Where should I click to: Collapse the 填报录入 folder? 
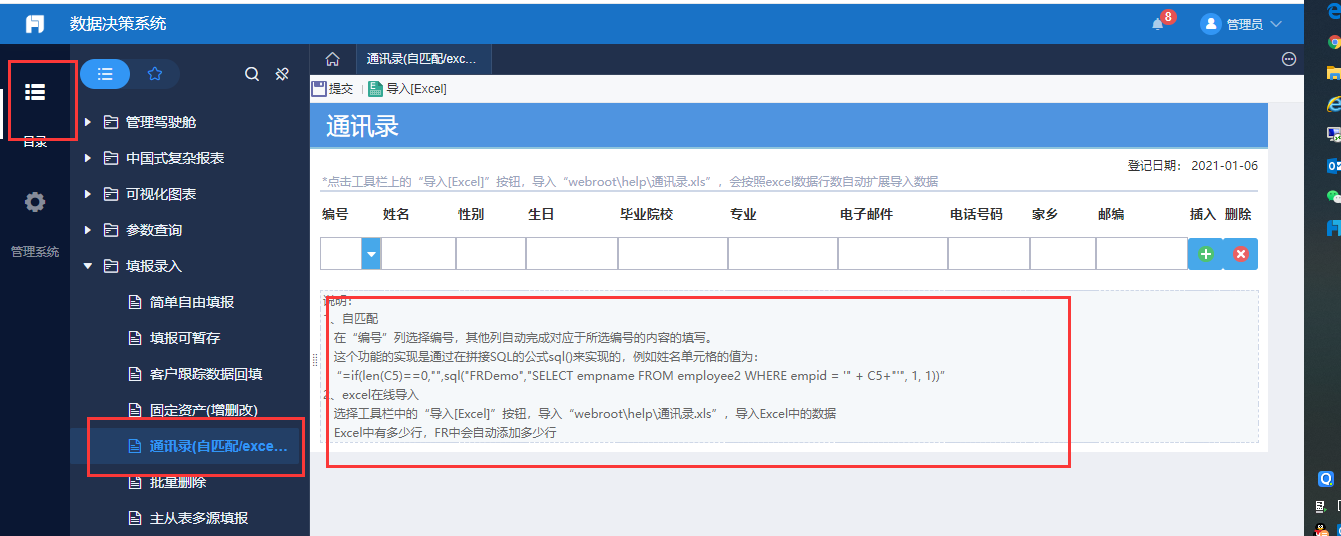88,266
